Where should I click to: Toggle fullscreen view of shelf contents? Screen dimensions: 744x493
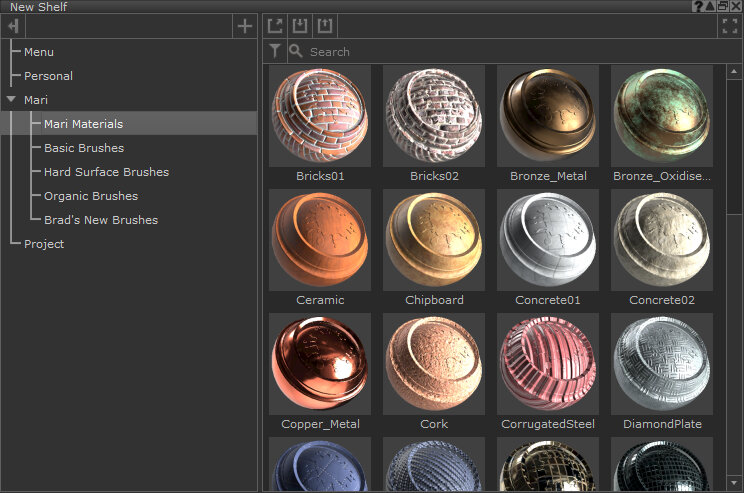point(729,27)
